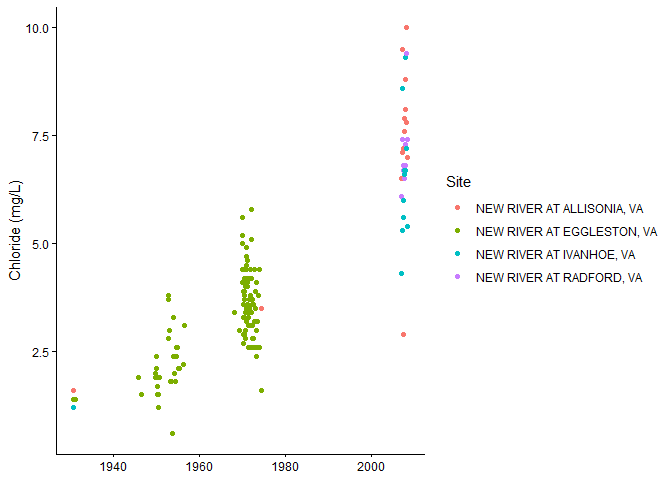Select legend label NEW RIVER AT RADFORD, VA

(559, 278)
